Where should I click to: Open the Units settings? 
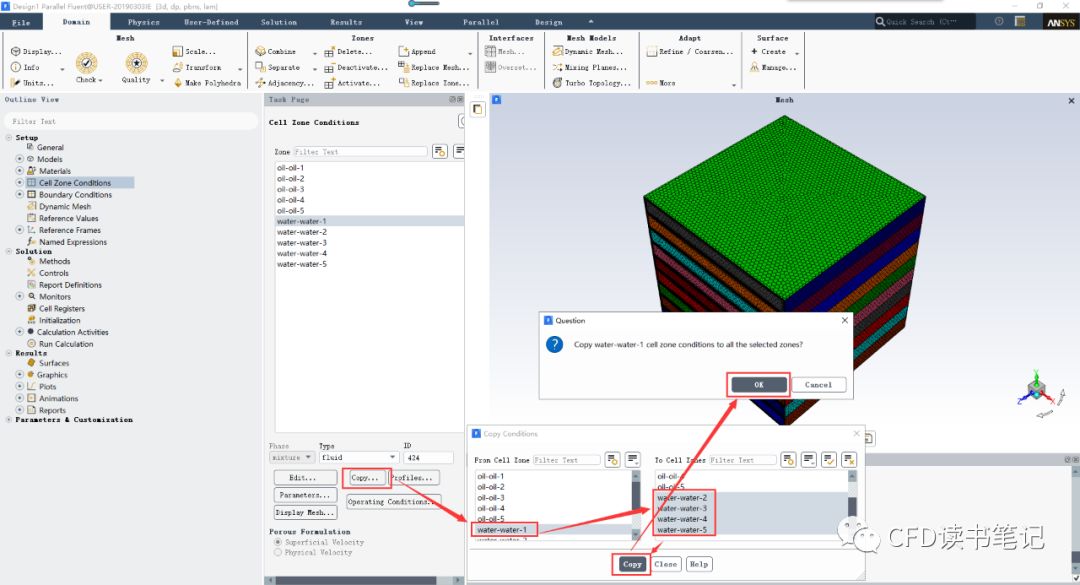tap(32, 83)
